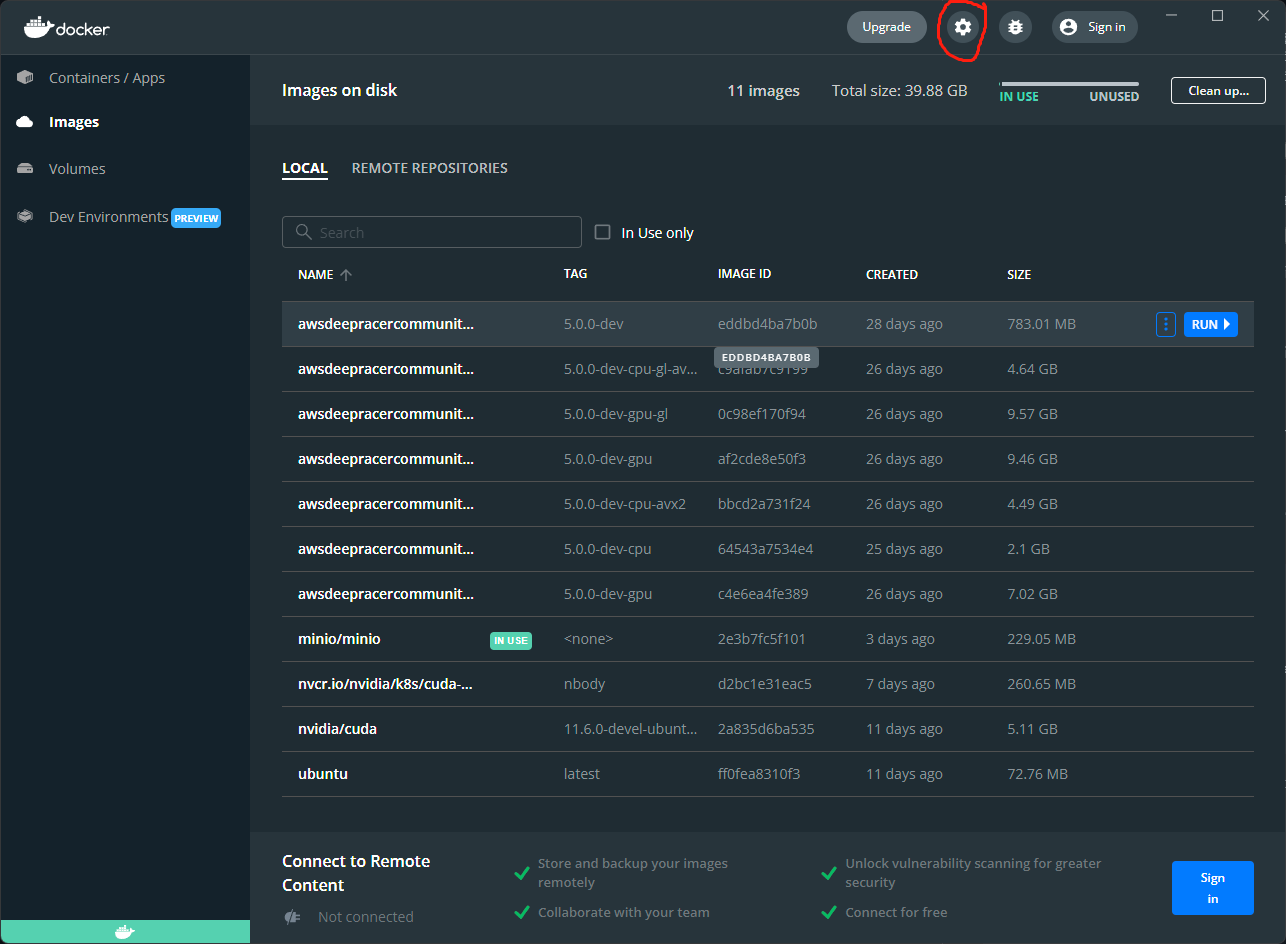Screen dimensions: 1286x944
Task: Click Sign in at top right
Action: [x=1094, y=27]
